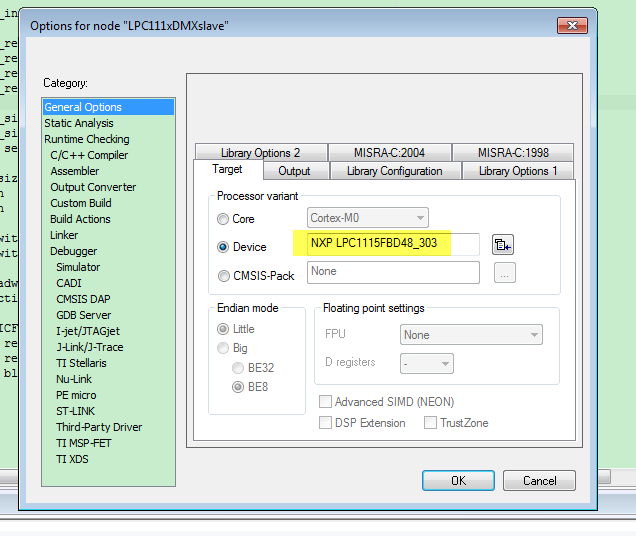636x536 pixels.
Task: Select General Options category
Action: click(x=108, y=107)
